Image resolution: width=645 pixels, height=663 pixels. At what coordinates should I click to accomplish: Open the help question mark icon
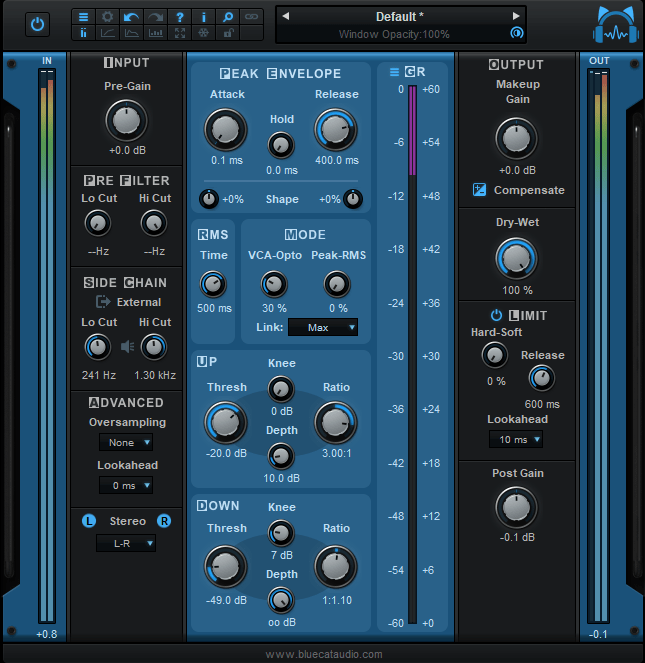tap(179, 17)
